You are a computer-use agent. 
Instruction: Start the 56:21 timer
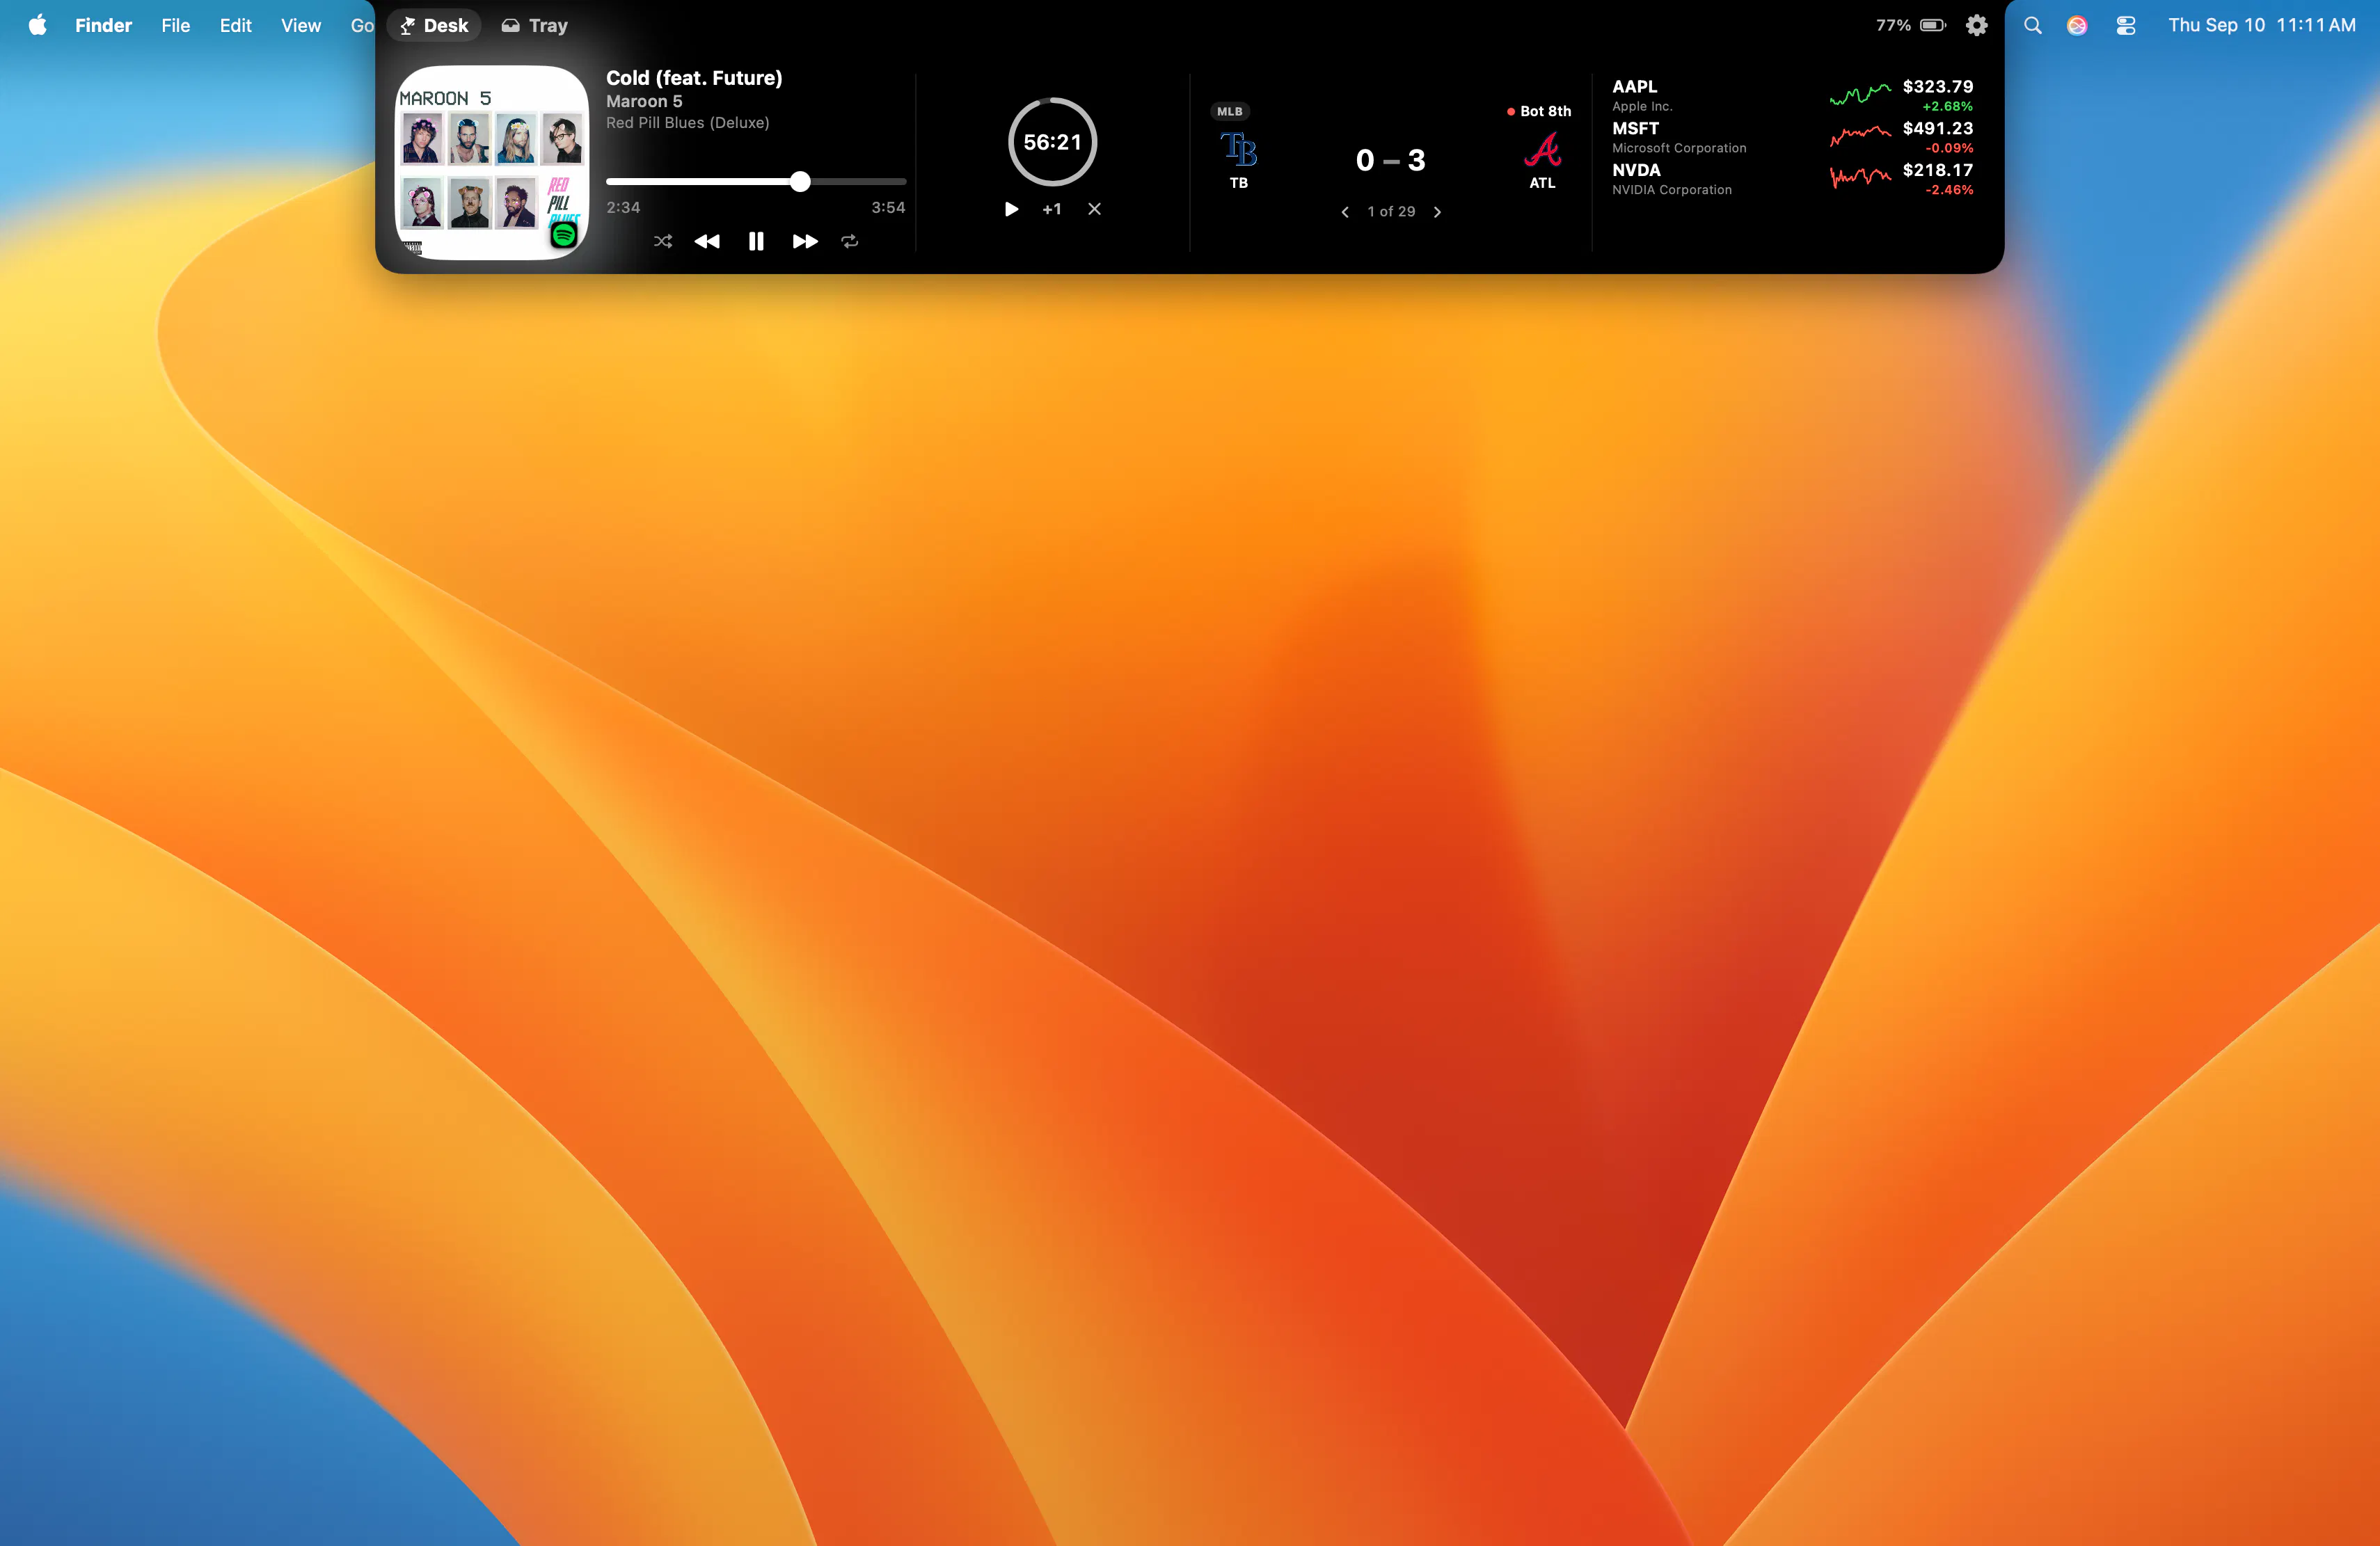[x=1011, y=209]
